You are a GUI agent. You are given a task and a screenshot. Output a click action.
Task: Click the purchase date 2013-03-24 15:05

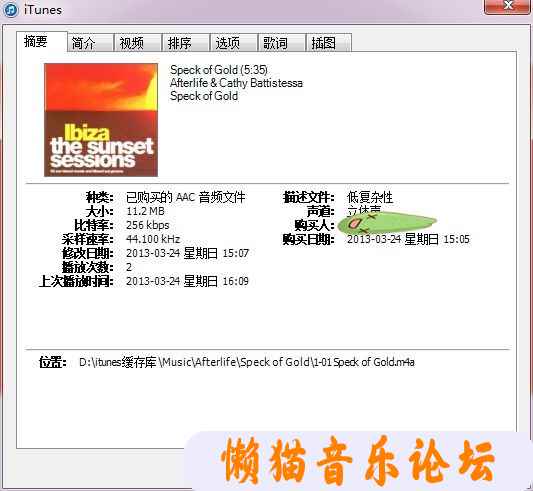(x=408, y=239)
